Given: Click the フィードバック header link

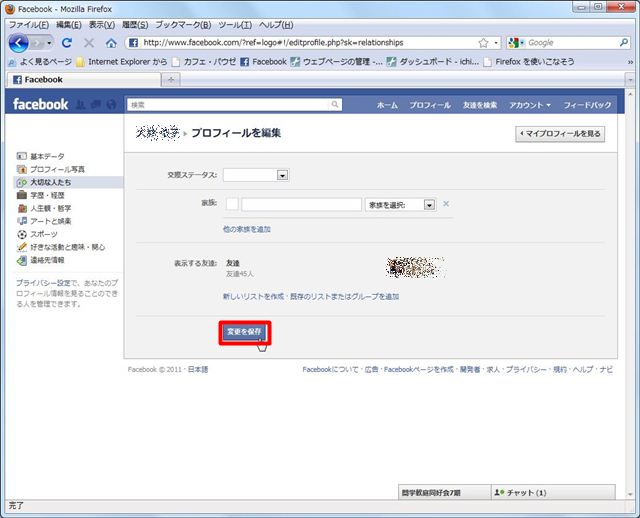Looking at the screenshot, I should tap(587, 105).
